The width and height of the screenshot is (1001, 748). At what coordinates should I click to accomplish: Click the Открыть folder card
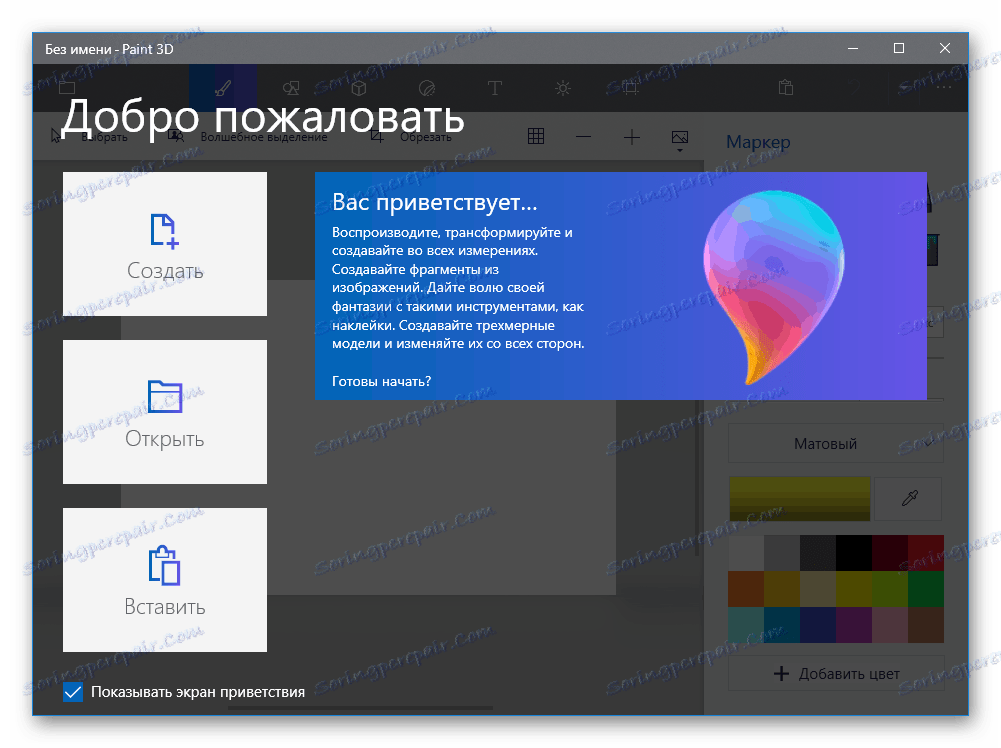165,412
